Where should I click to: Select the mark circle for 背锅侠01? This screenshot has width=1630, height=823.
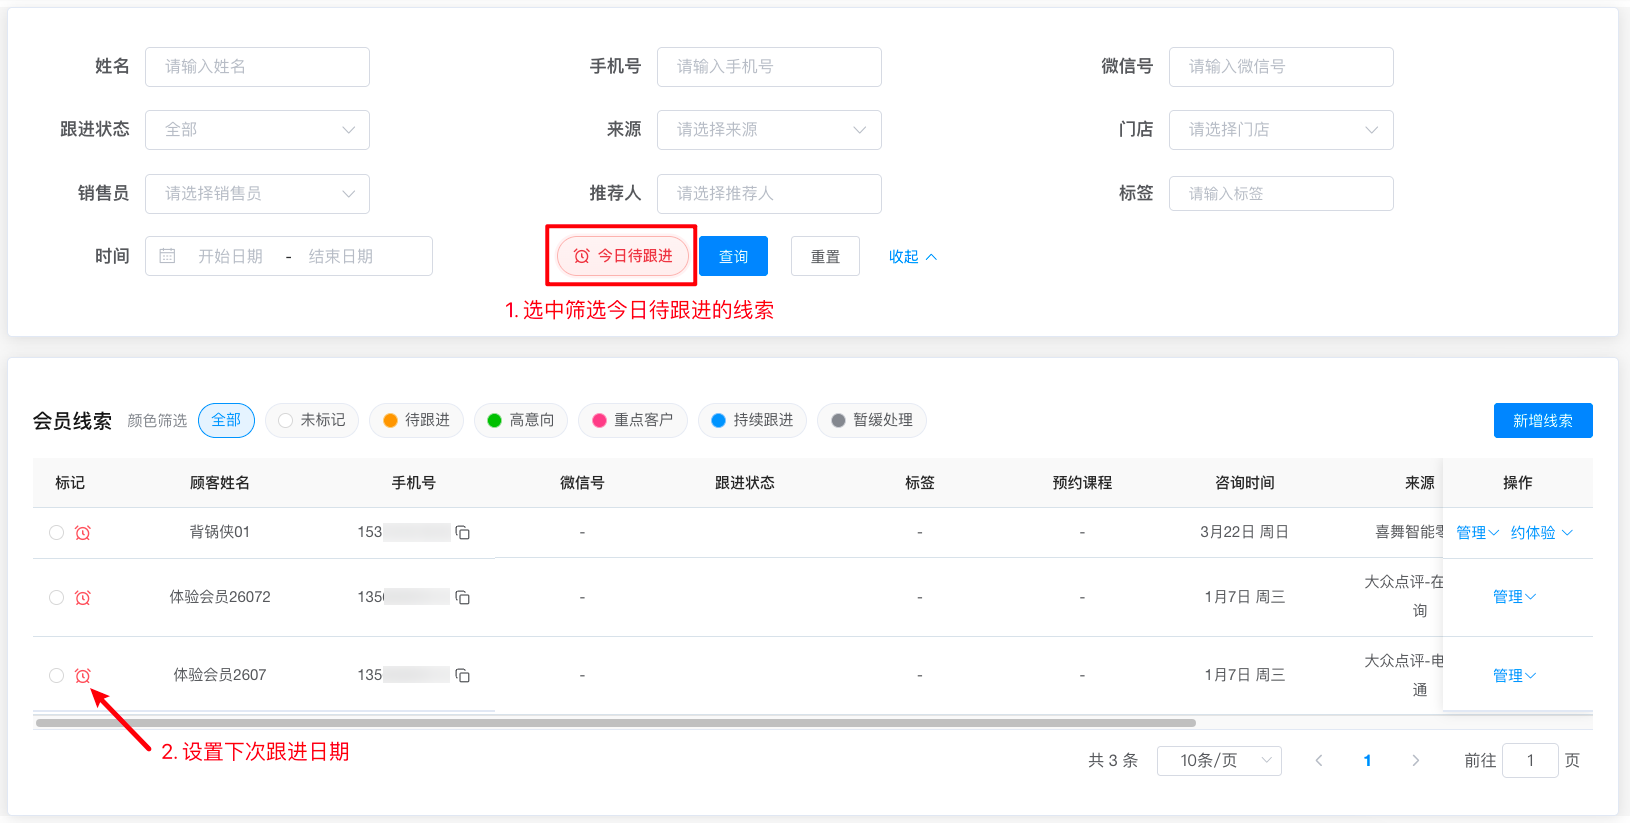(56, 533)
